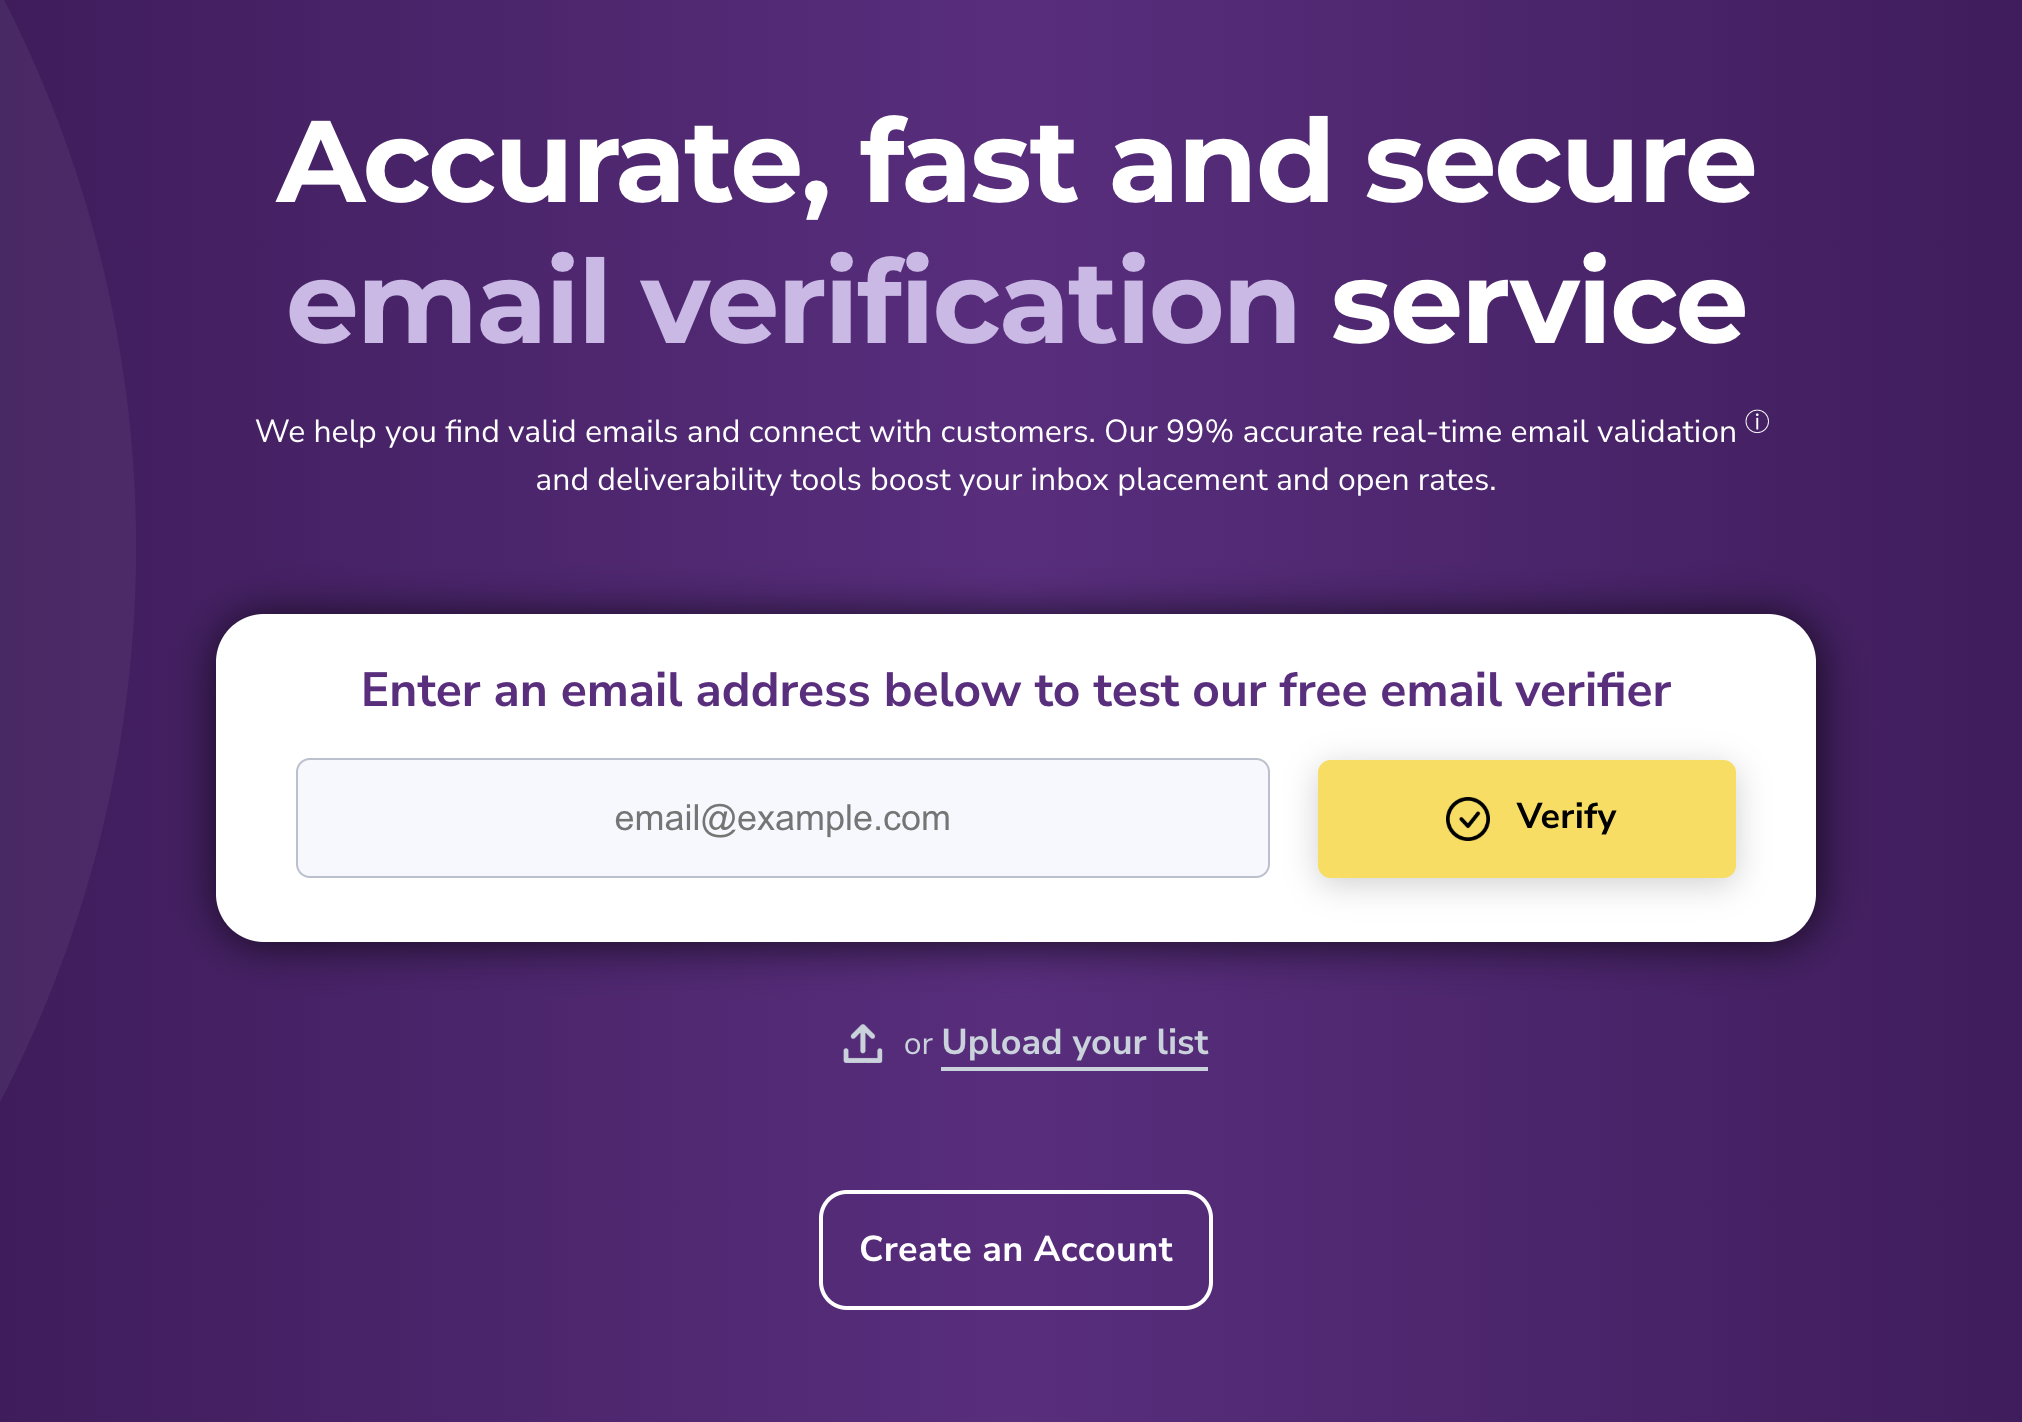Screen dimensions: 2022x1422
Task: Click the word 'Account' in the outlined button
Action: pos(1103,1249)
